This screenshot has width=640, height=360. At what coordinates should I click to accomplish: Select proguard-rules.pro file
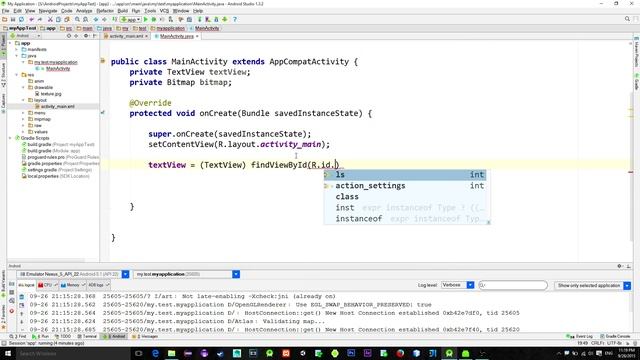[x=46, y=157]
